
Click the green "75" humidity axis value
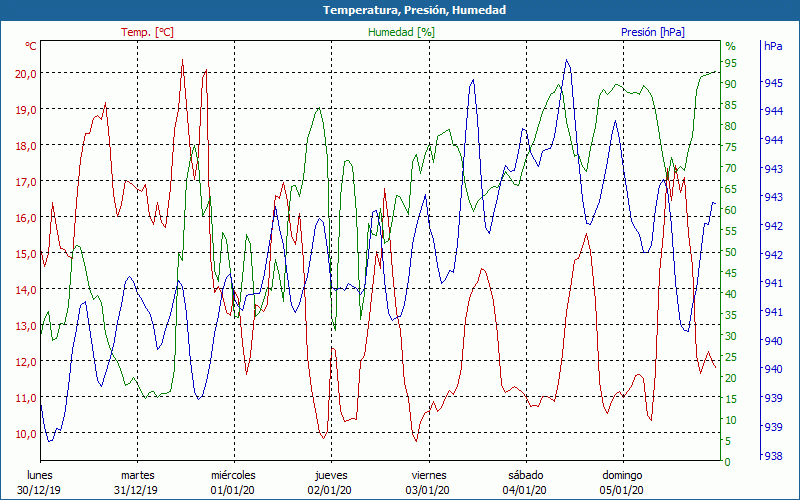(731, 147)
